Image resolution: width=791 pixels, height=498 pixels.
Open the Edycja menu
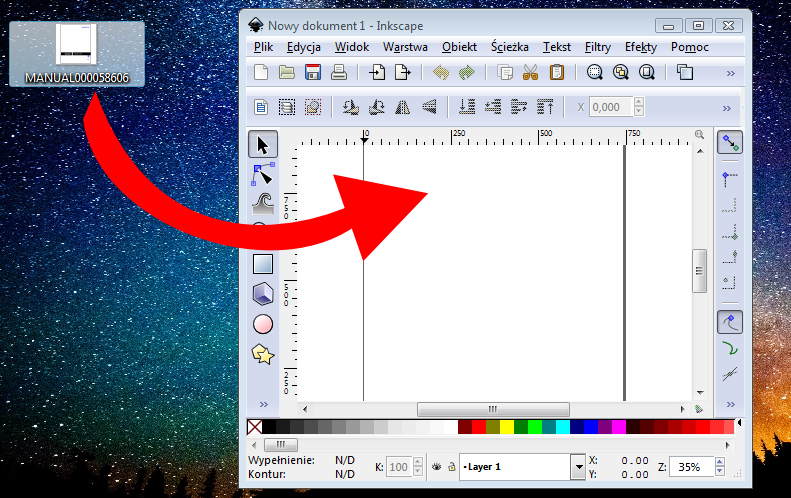(x=304, y=47)
